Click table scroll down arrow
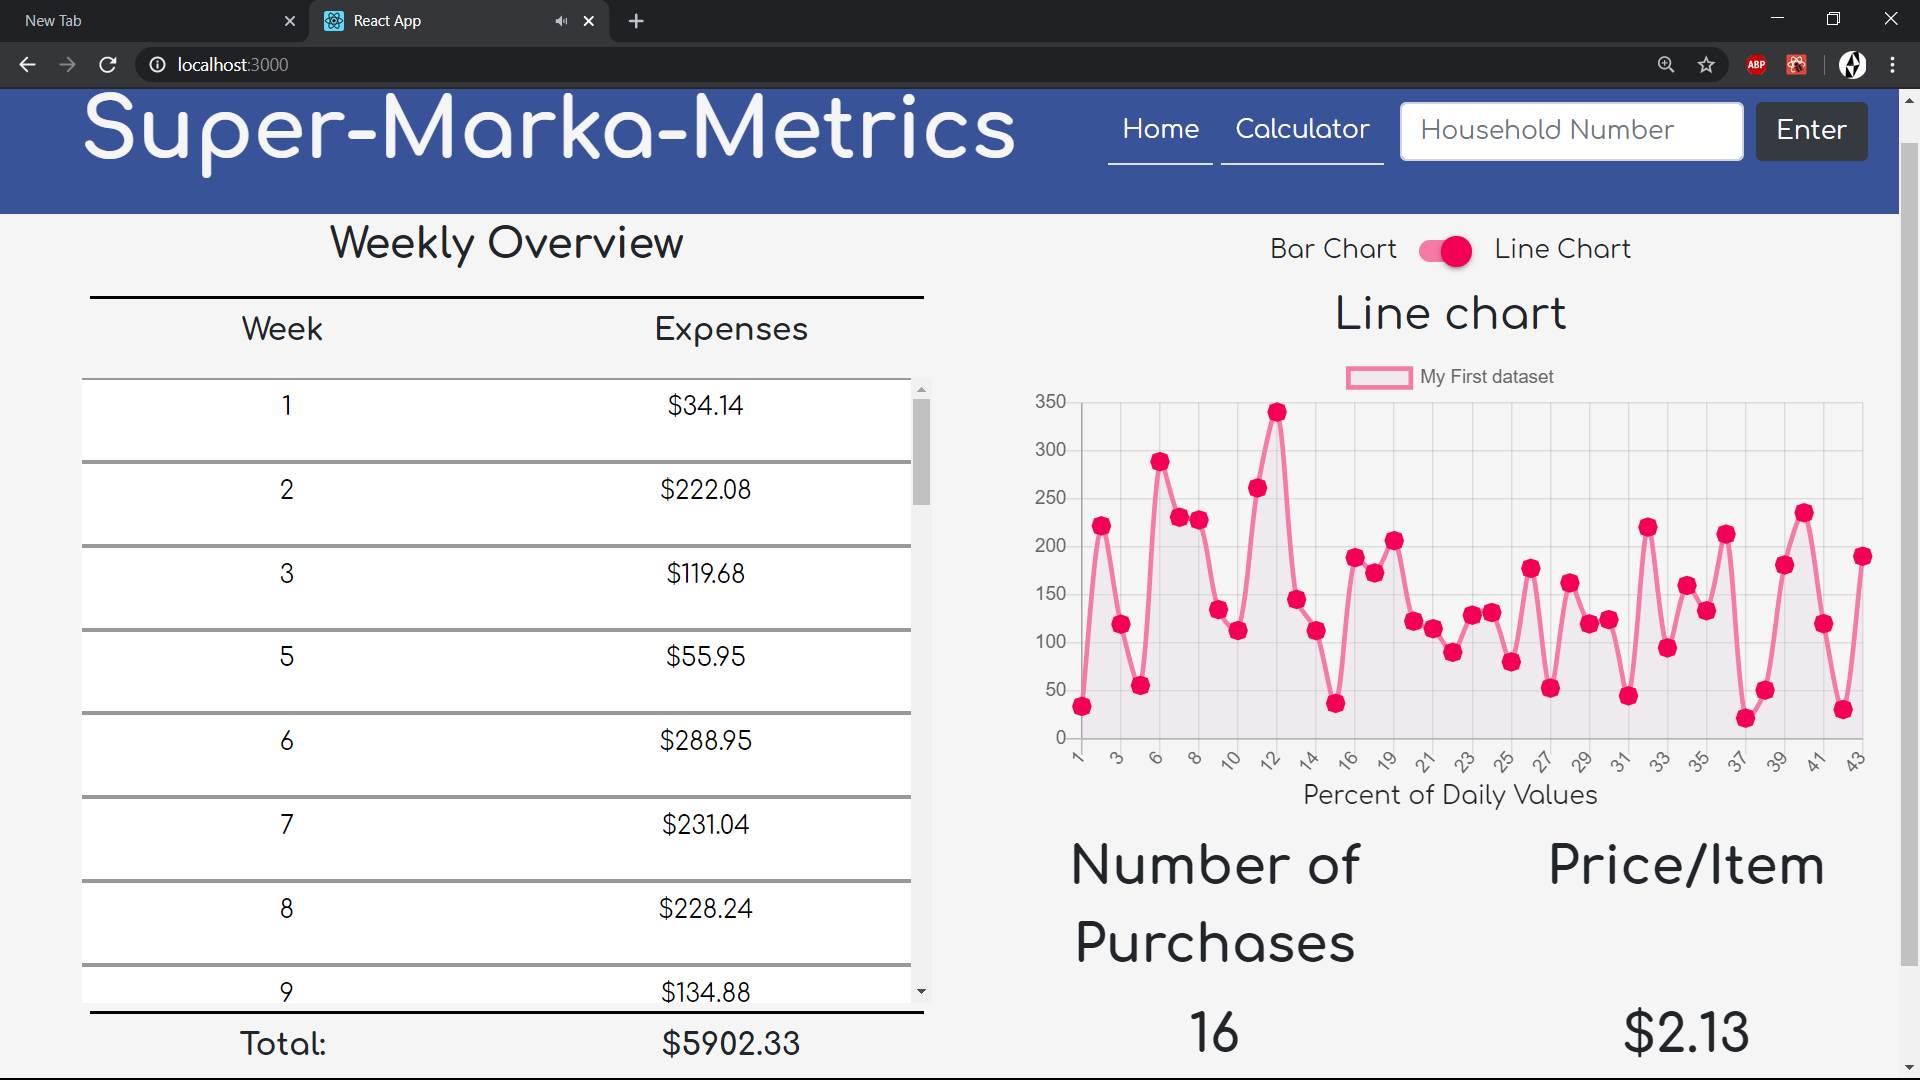The height and width of the screenshot is (1080, 1920). (x=921, y=992)
